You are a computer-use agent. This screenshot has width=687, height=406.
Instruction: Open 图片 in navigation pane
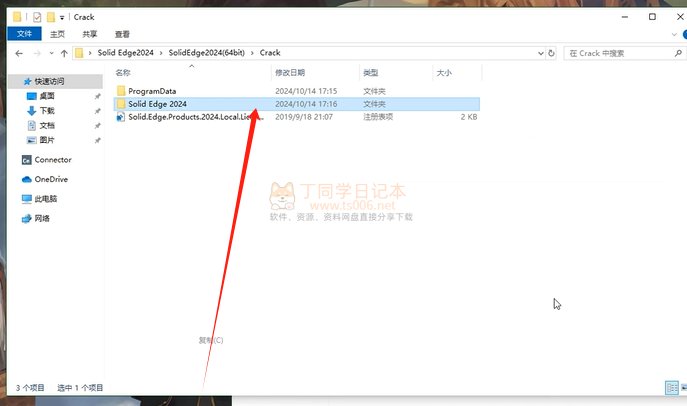click(x=47, y=140)
